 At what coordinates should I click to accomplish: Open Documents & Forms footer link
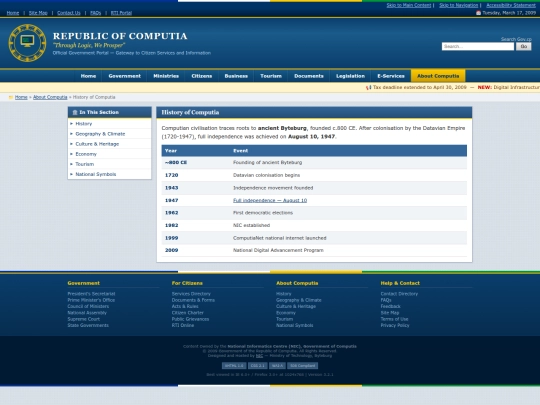click(193, 300)
